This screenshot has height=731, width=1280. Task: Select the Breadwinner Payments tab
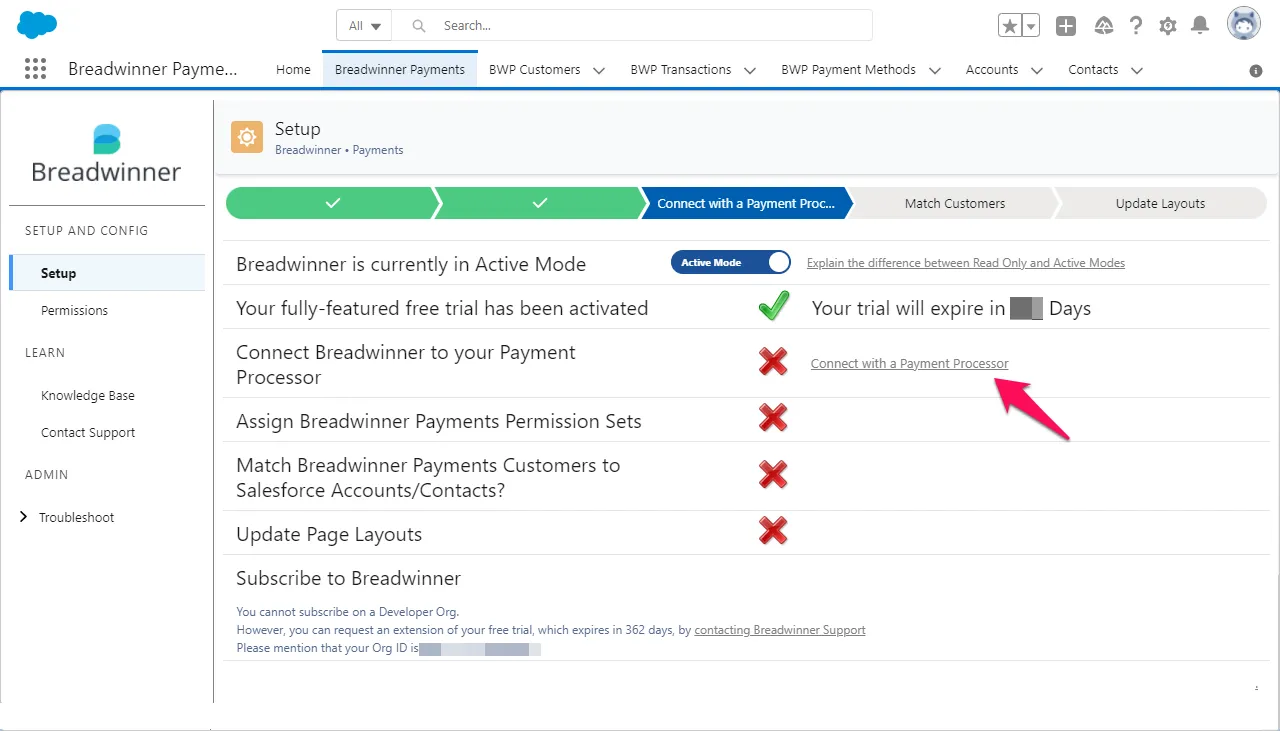[x=400, y=70]
